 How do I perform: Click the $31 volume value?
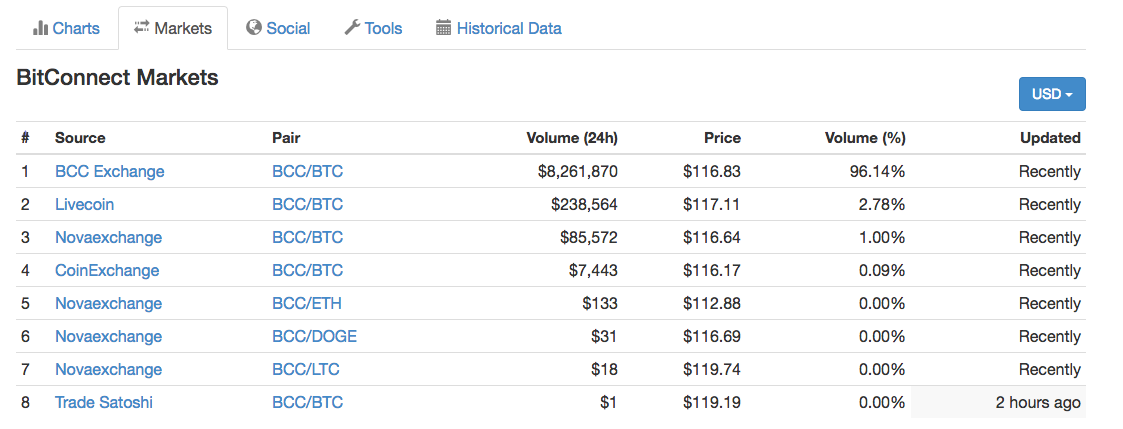point(604,337)
